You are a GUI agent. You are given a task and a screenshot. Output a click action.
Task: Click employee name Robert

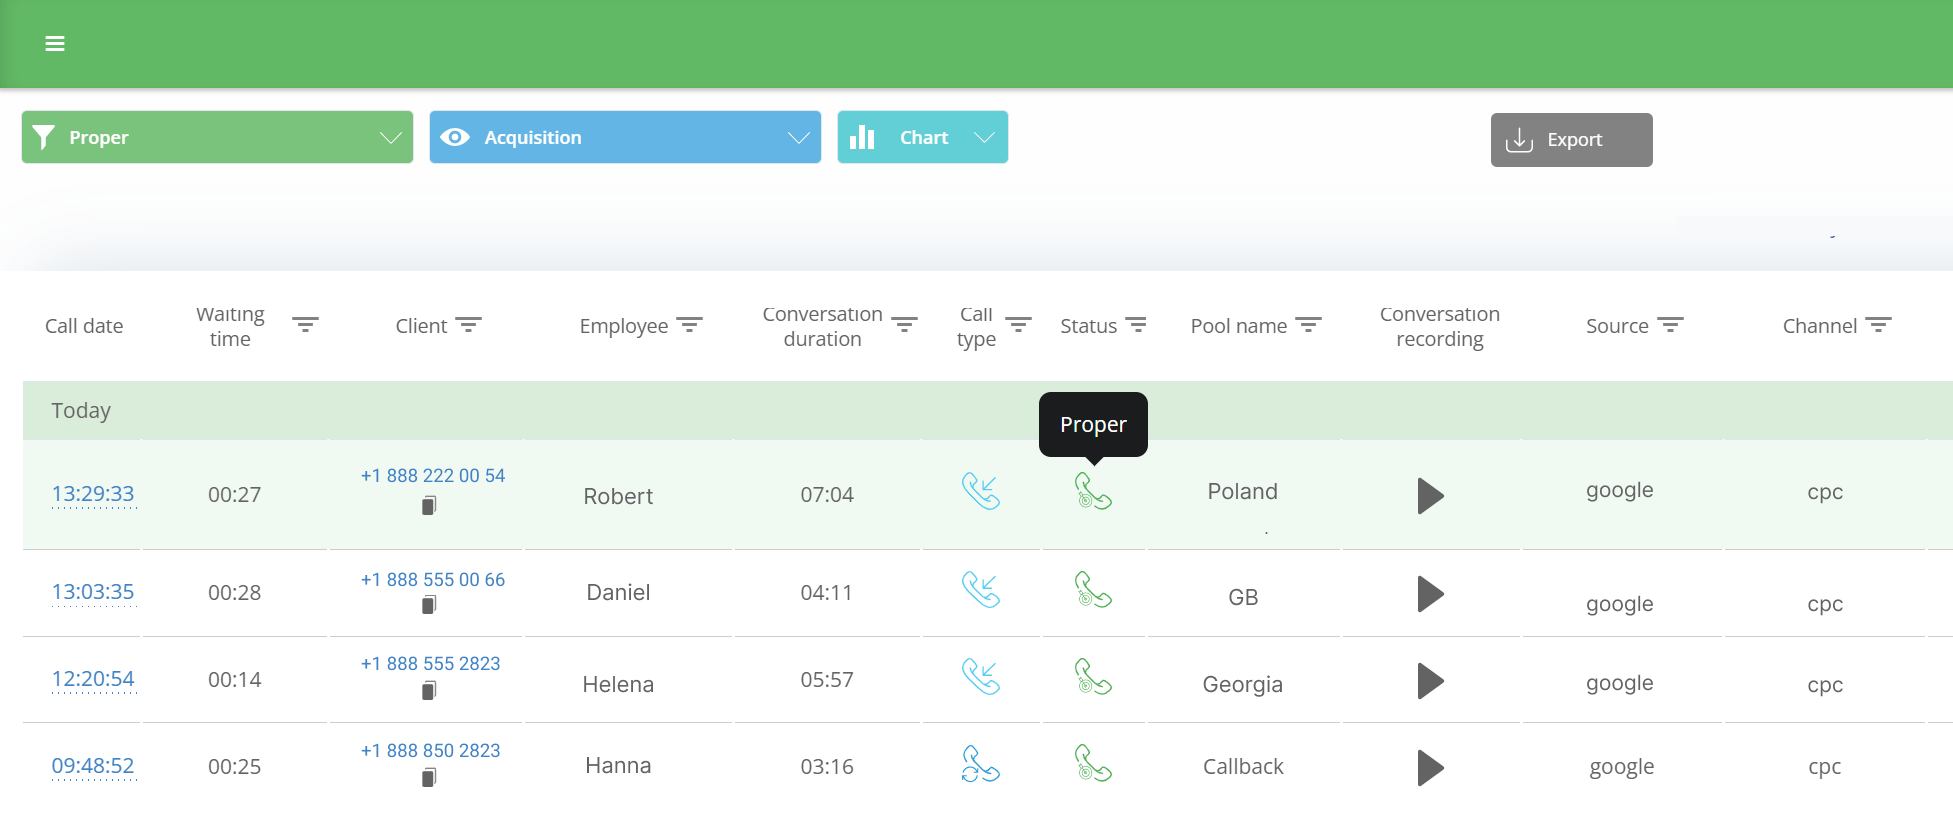618,497
